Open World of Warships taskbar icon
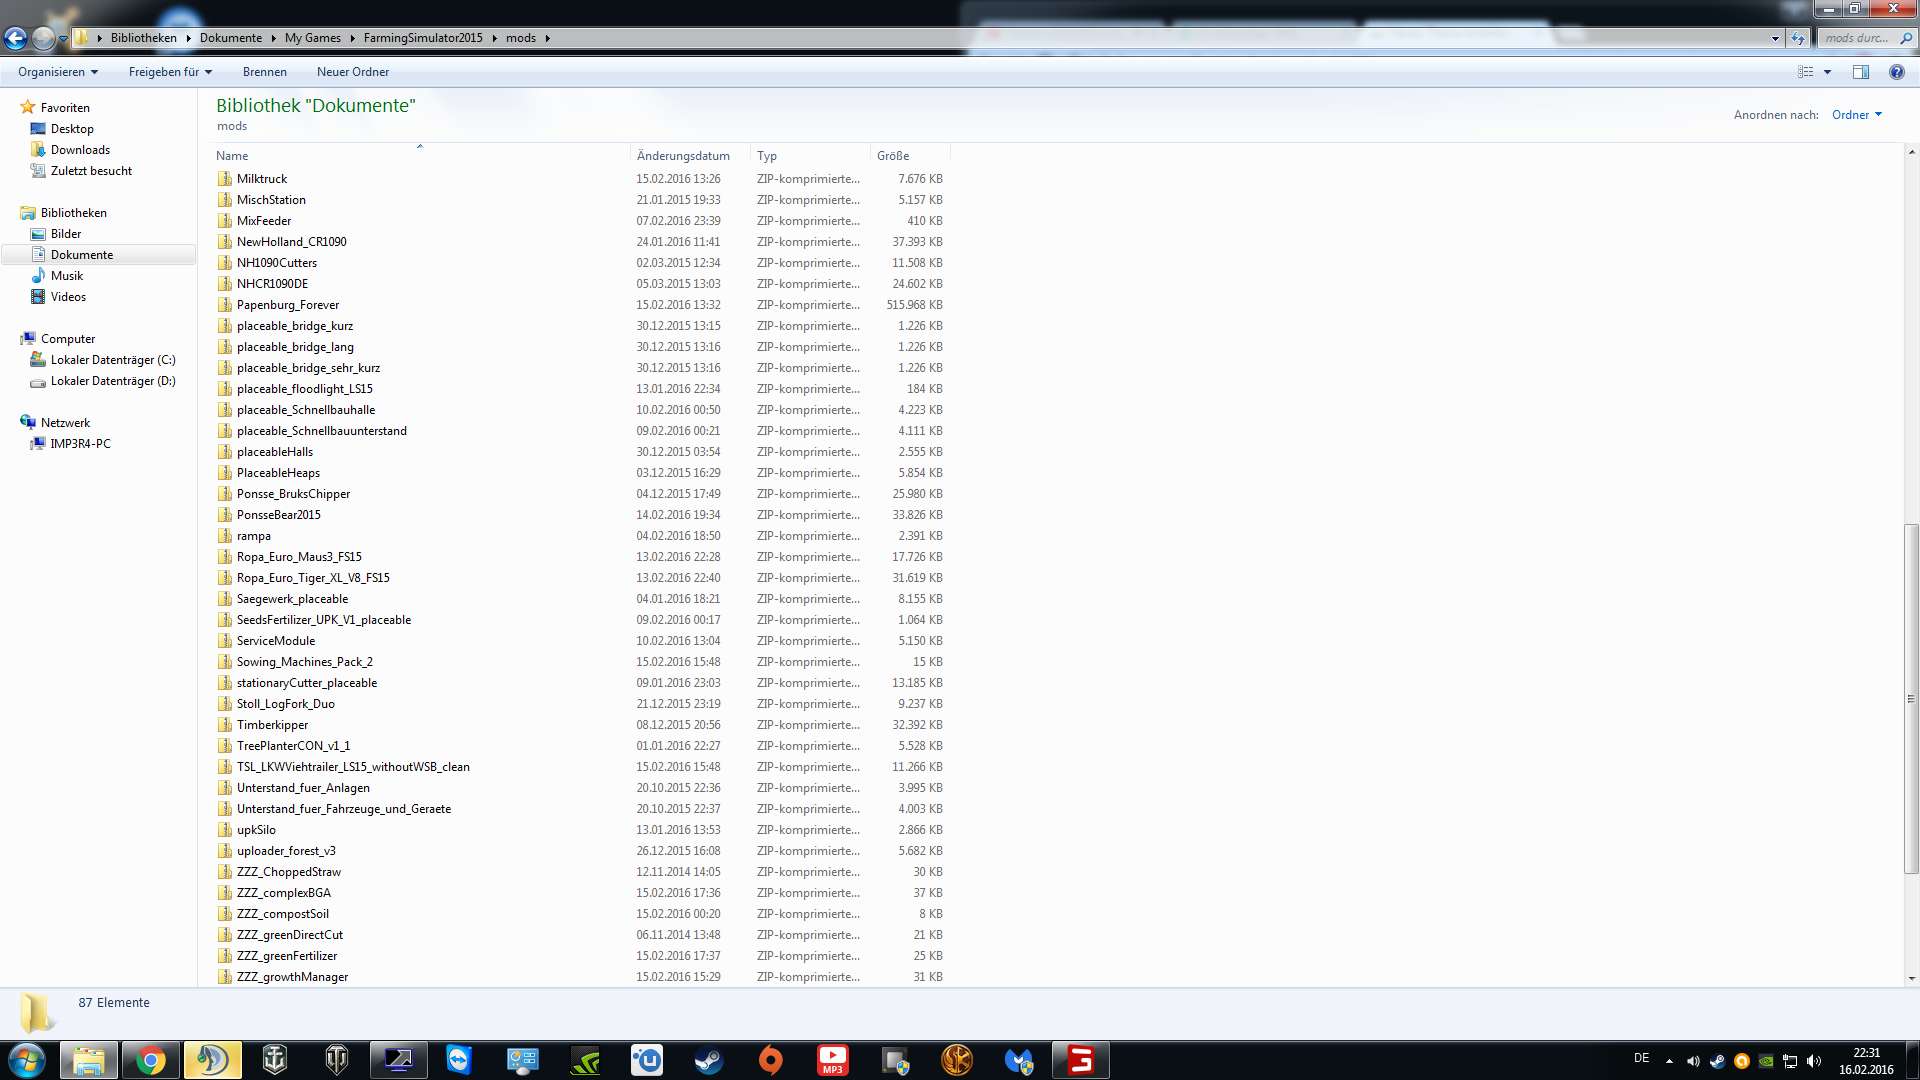The image size is (1920, 1080). pos(274,1060)
